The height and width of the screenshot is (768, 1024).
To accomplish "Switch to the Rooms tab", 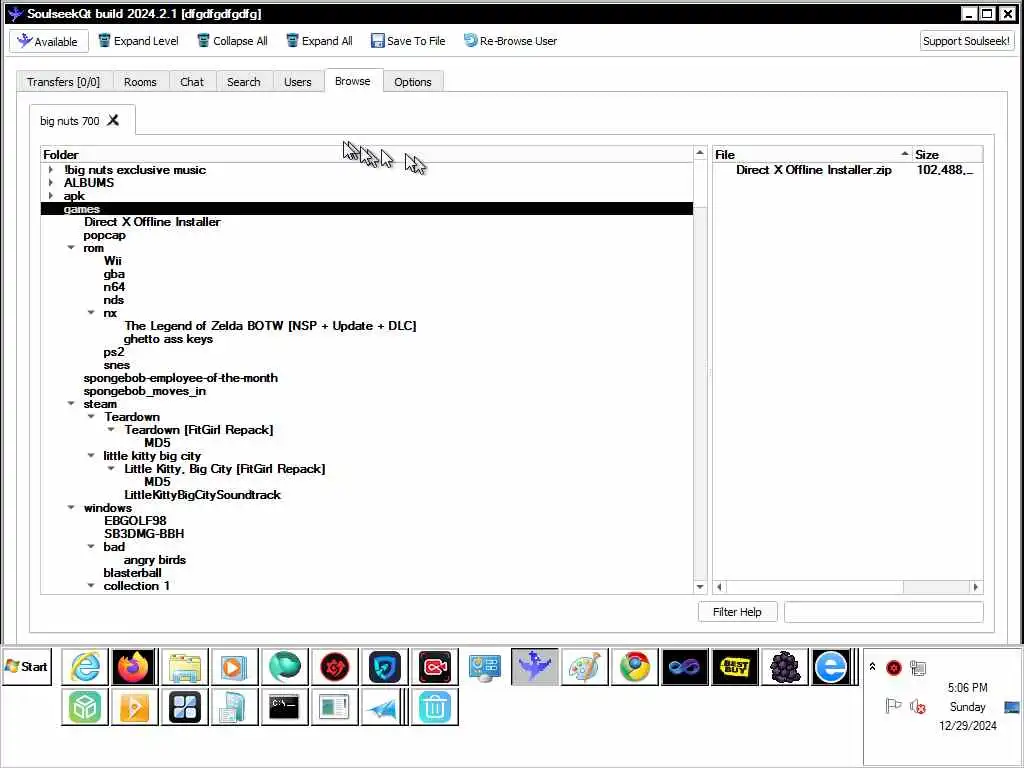I will point(140,82).
